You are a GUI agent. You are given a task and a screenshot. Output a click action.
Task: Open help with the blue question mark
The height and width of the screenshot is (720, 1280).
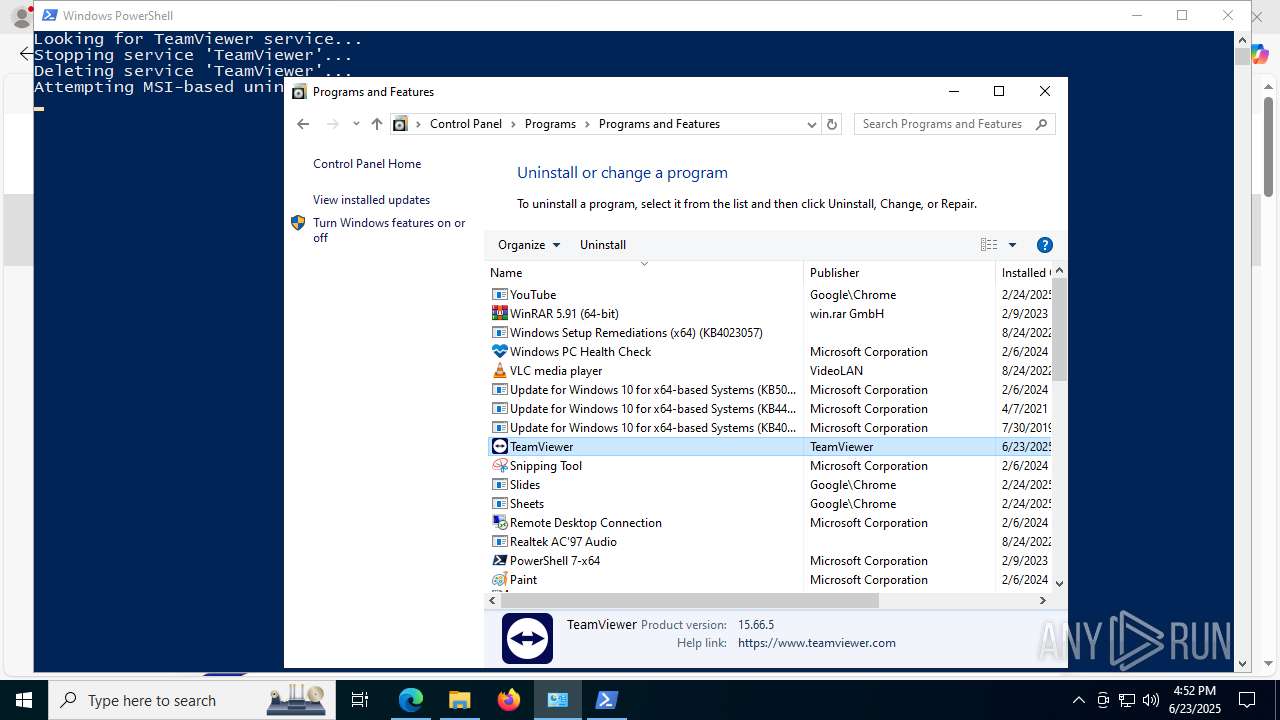point(1045,245)
